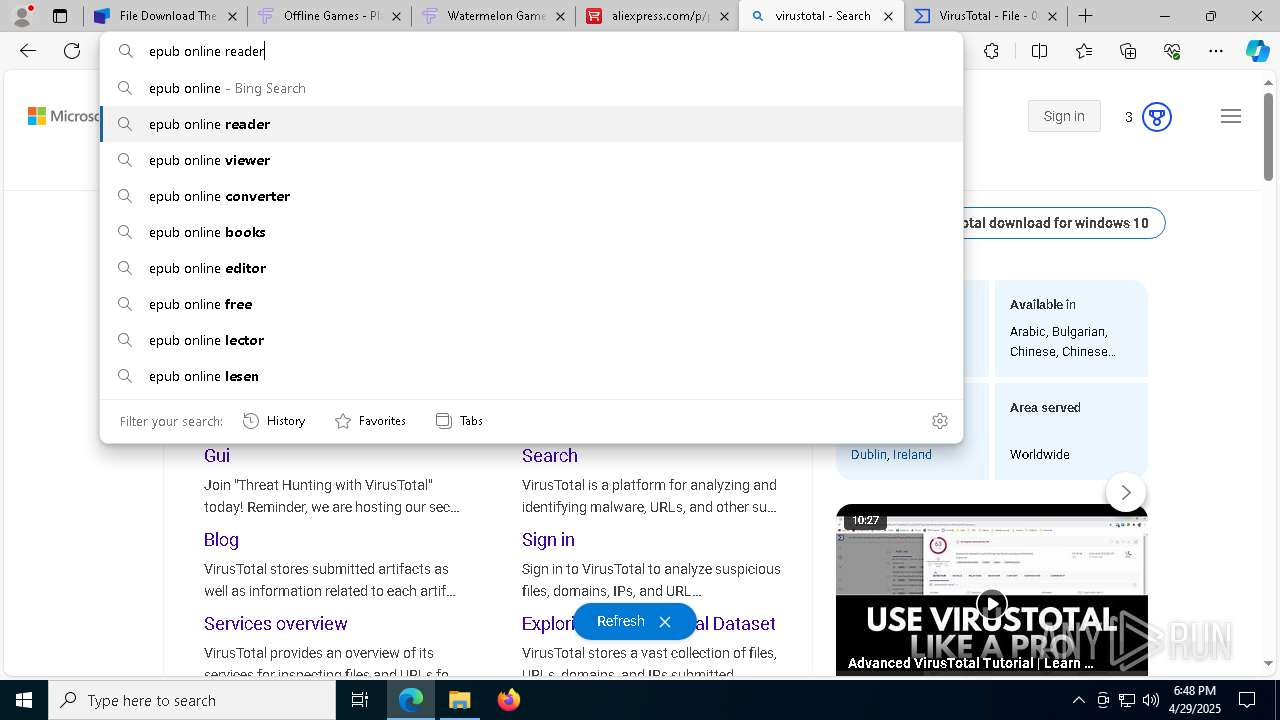Open the Extensions puzzle icon

coord(991,51)
